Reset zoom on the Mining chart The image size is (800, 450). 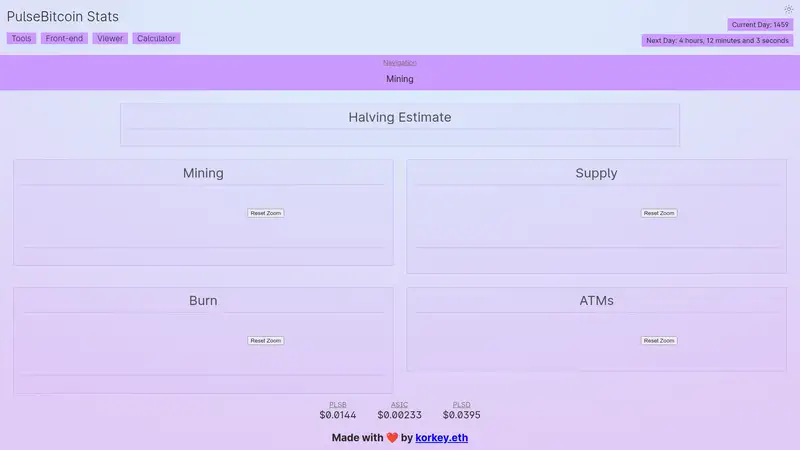(266, 213)
